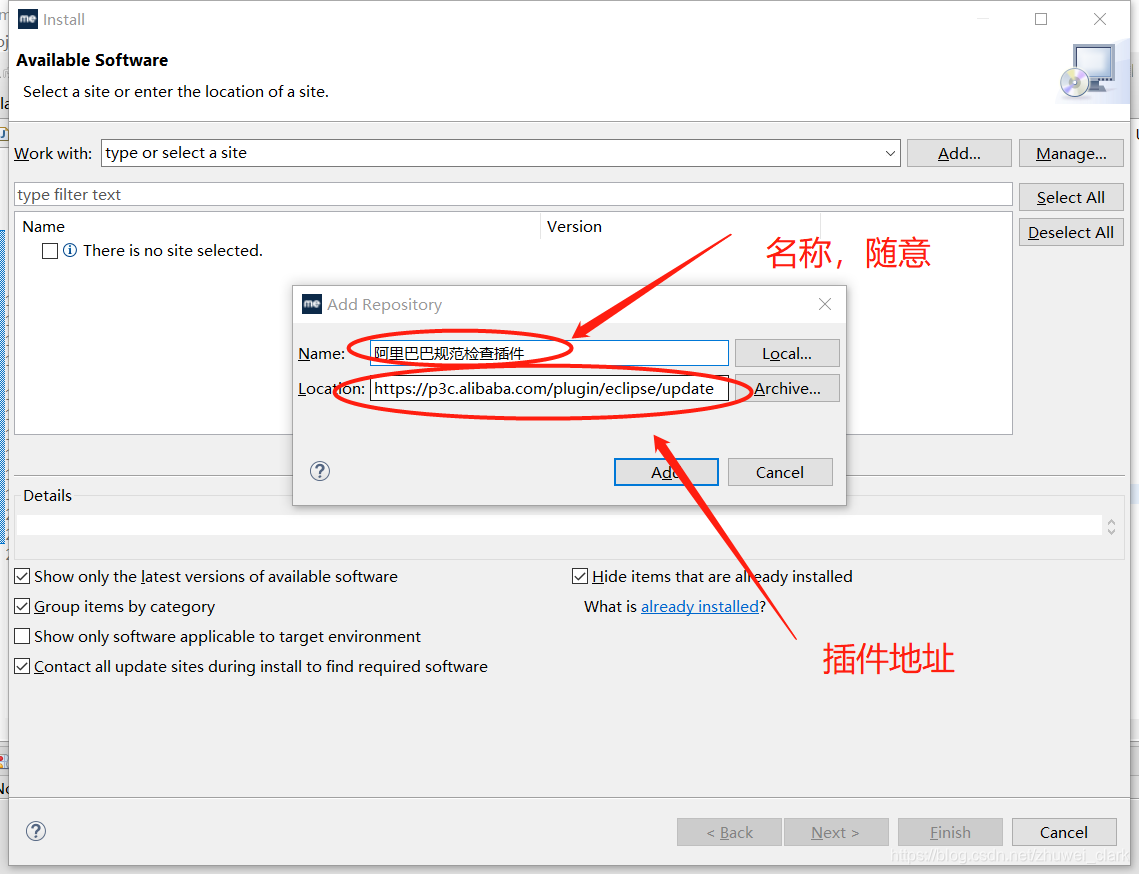Click the Name column header
1139x874 pixels.
click(x=277, y=227)
